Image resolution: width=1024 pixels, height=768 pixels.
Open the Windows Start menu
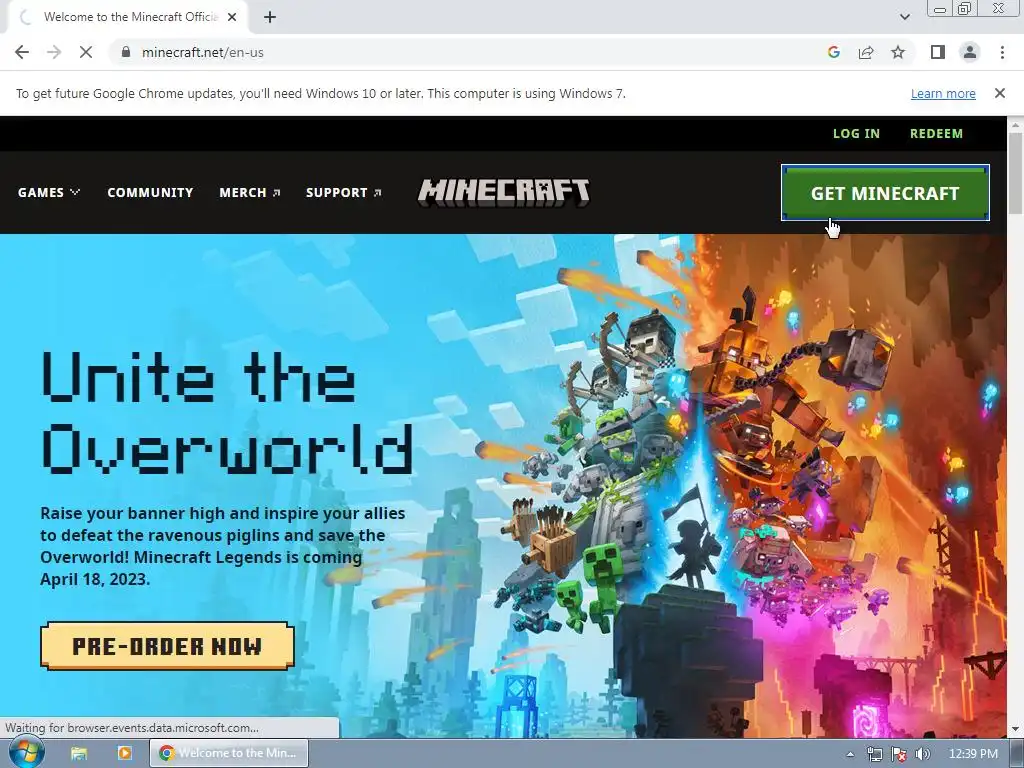pyautogui.click(x=27, y=752)
